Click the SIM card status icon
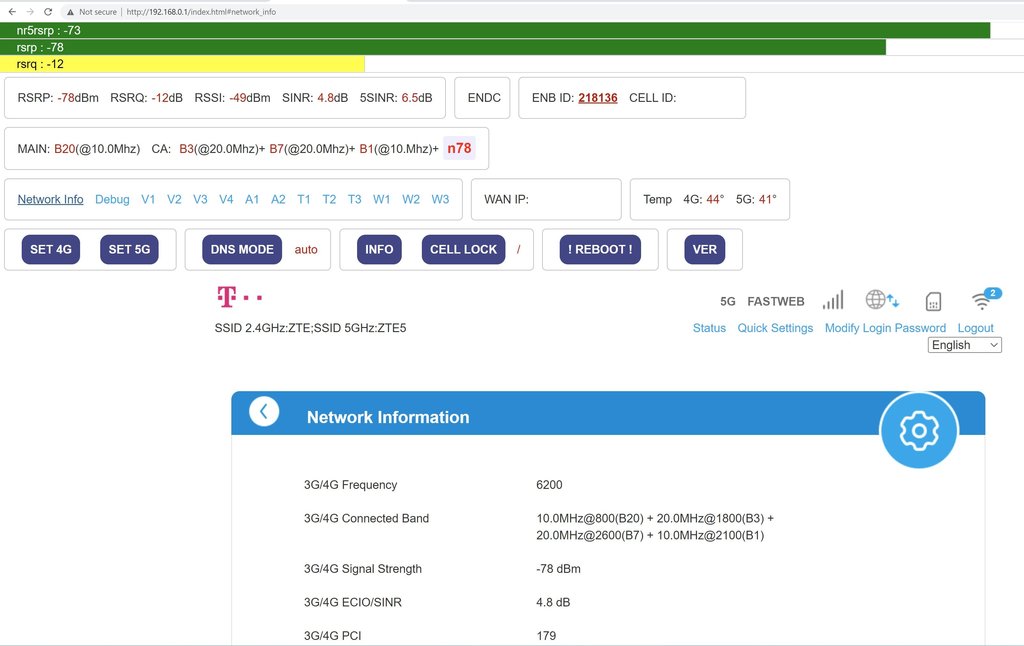The width and height of the screenshot is (1024, 646). (x=934, y=301)
